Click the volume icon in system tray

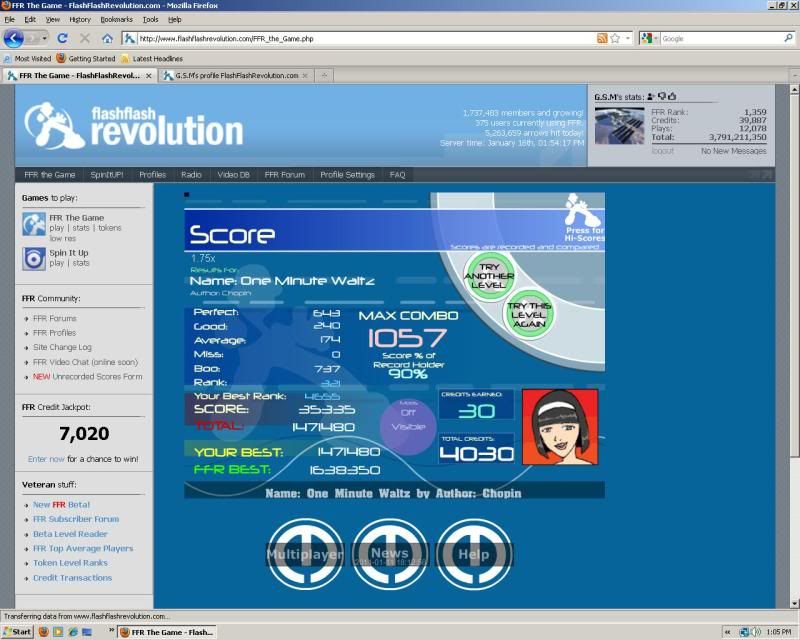[756, 632]
